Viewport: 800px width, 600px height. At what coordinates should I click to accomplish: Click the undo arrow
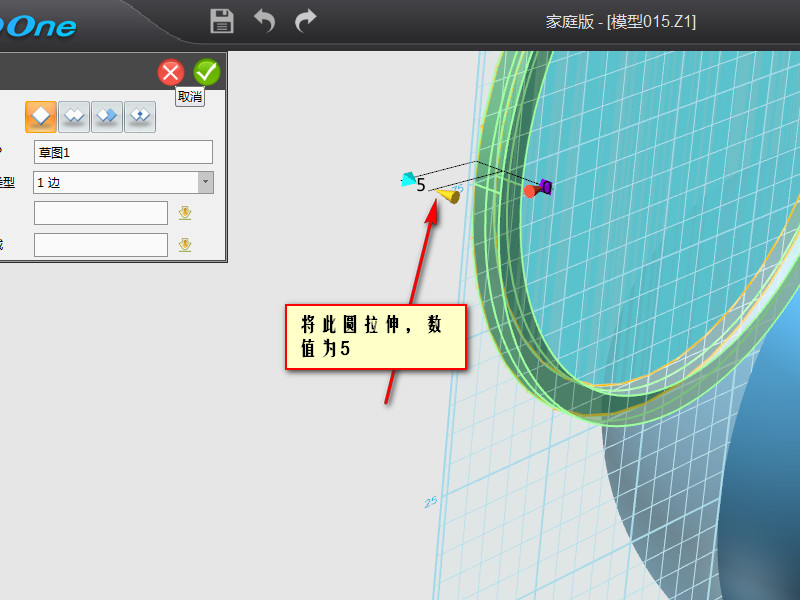tap(264, 20)
